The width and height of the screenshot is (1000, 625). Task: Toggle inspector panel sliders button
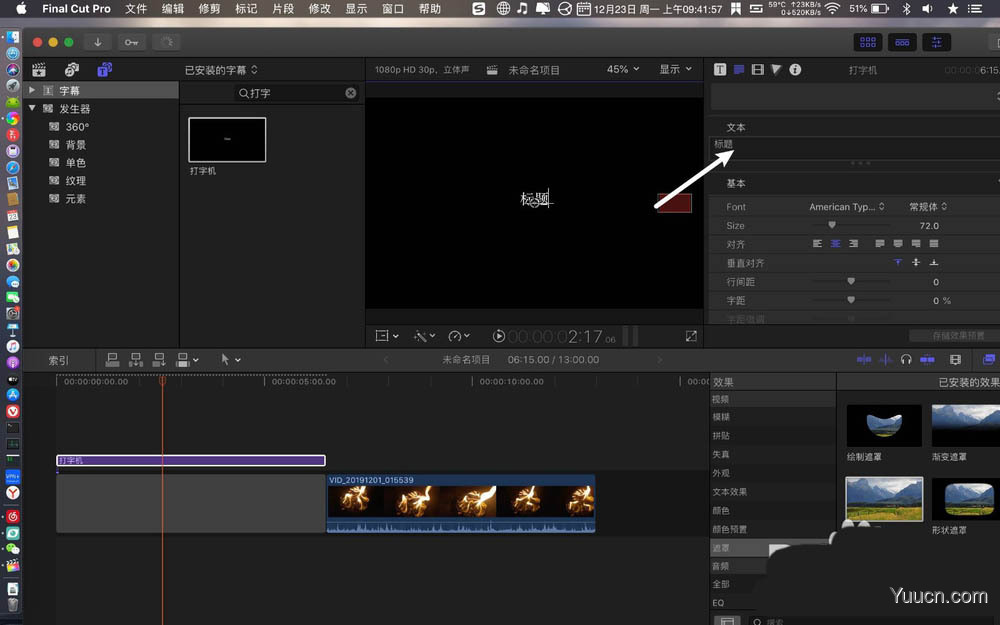coord(937,42)
